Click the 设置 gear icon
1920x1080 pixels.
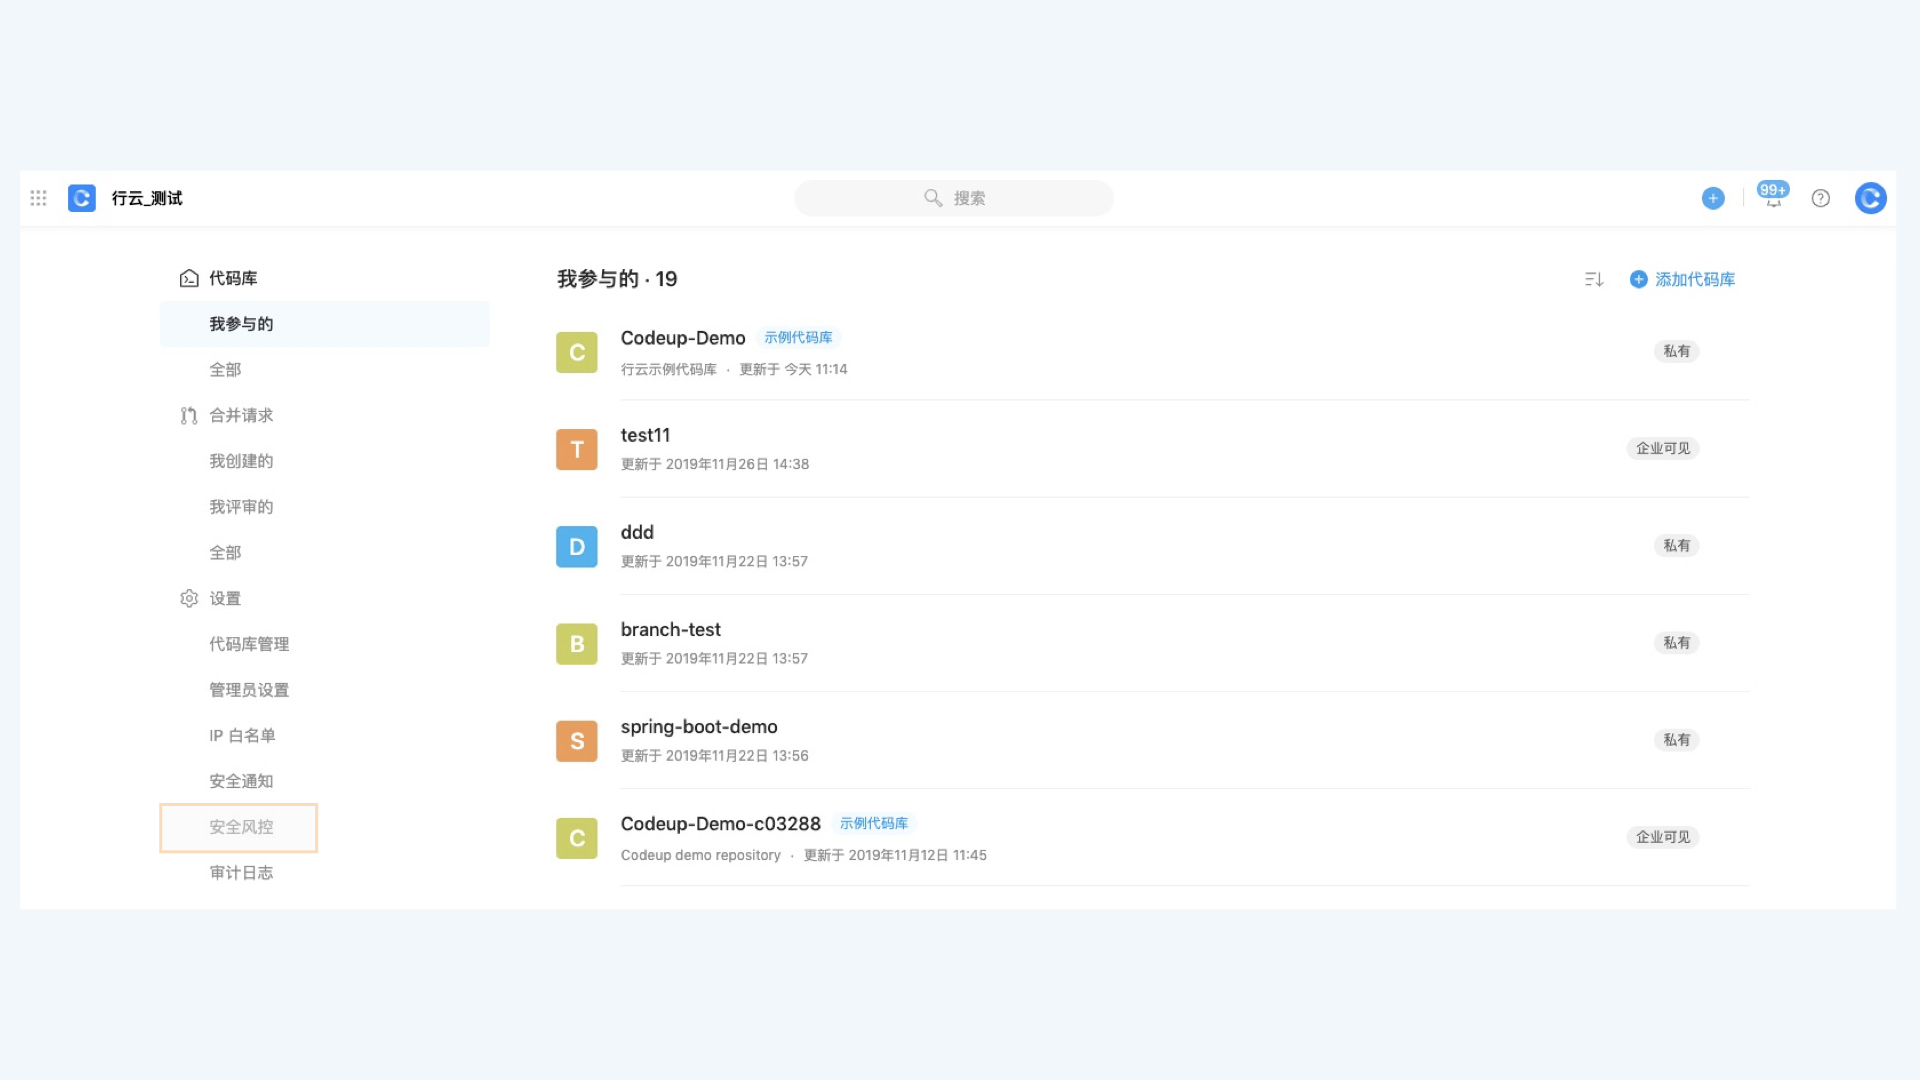[189, 598]
